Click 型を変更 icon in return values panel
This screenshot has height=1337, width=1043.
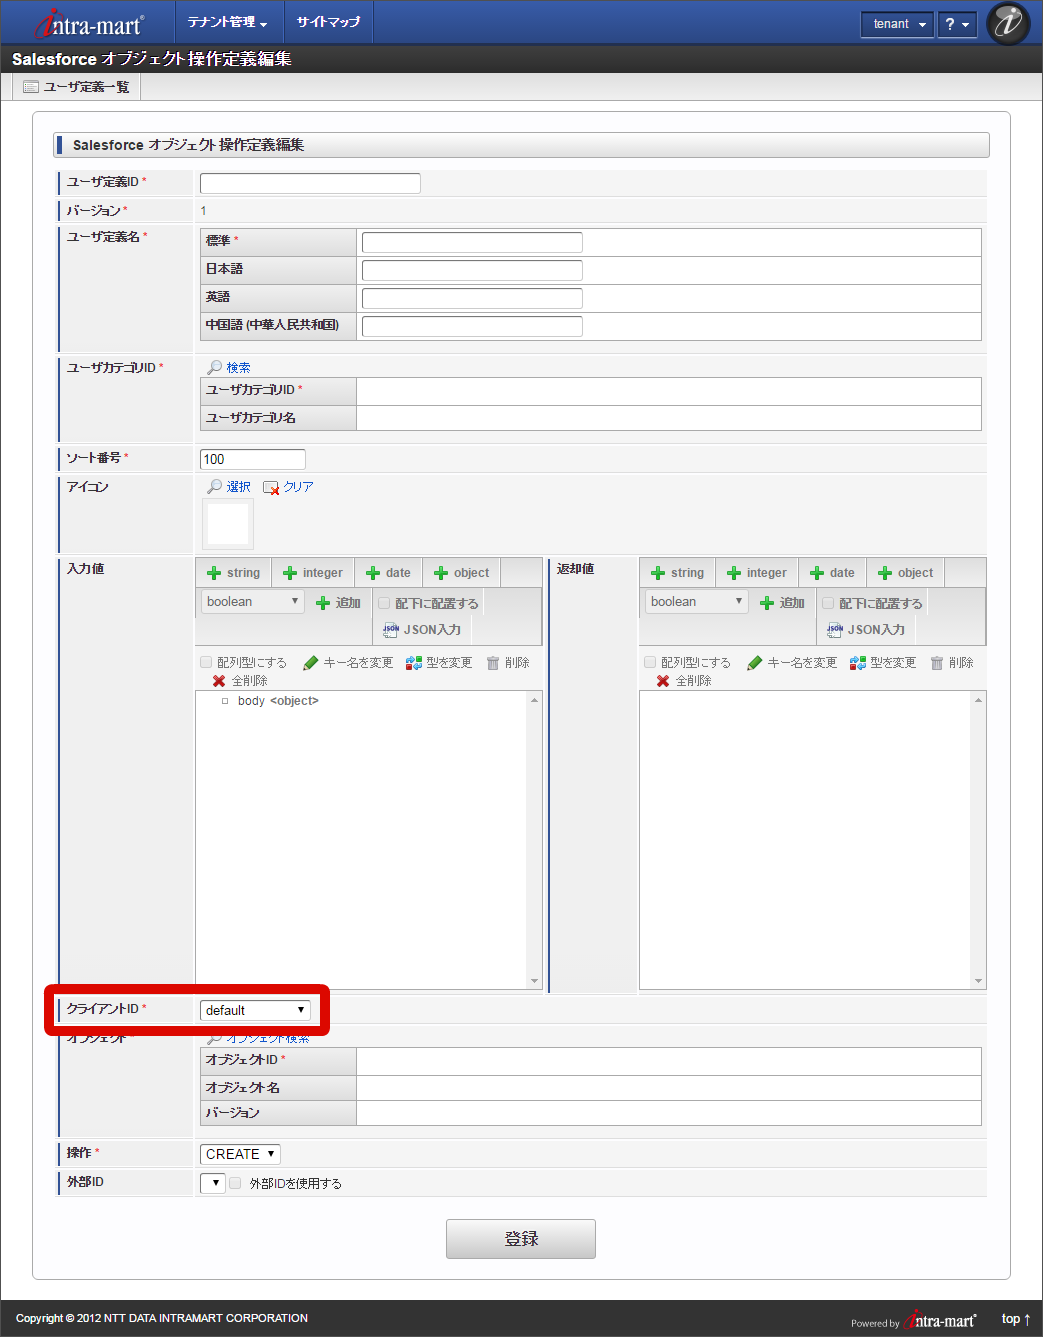coord(883,663)
